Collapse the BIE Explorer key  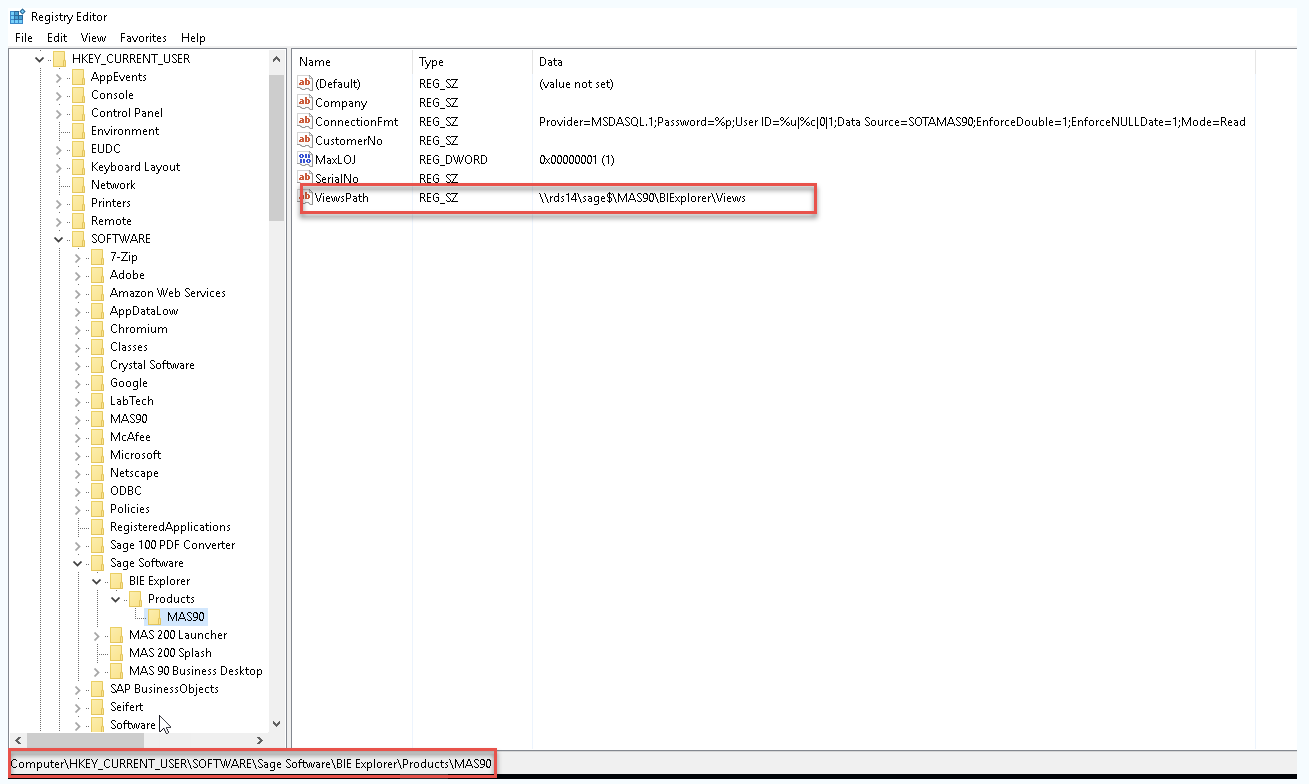pos(97,581)
